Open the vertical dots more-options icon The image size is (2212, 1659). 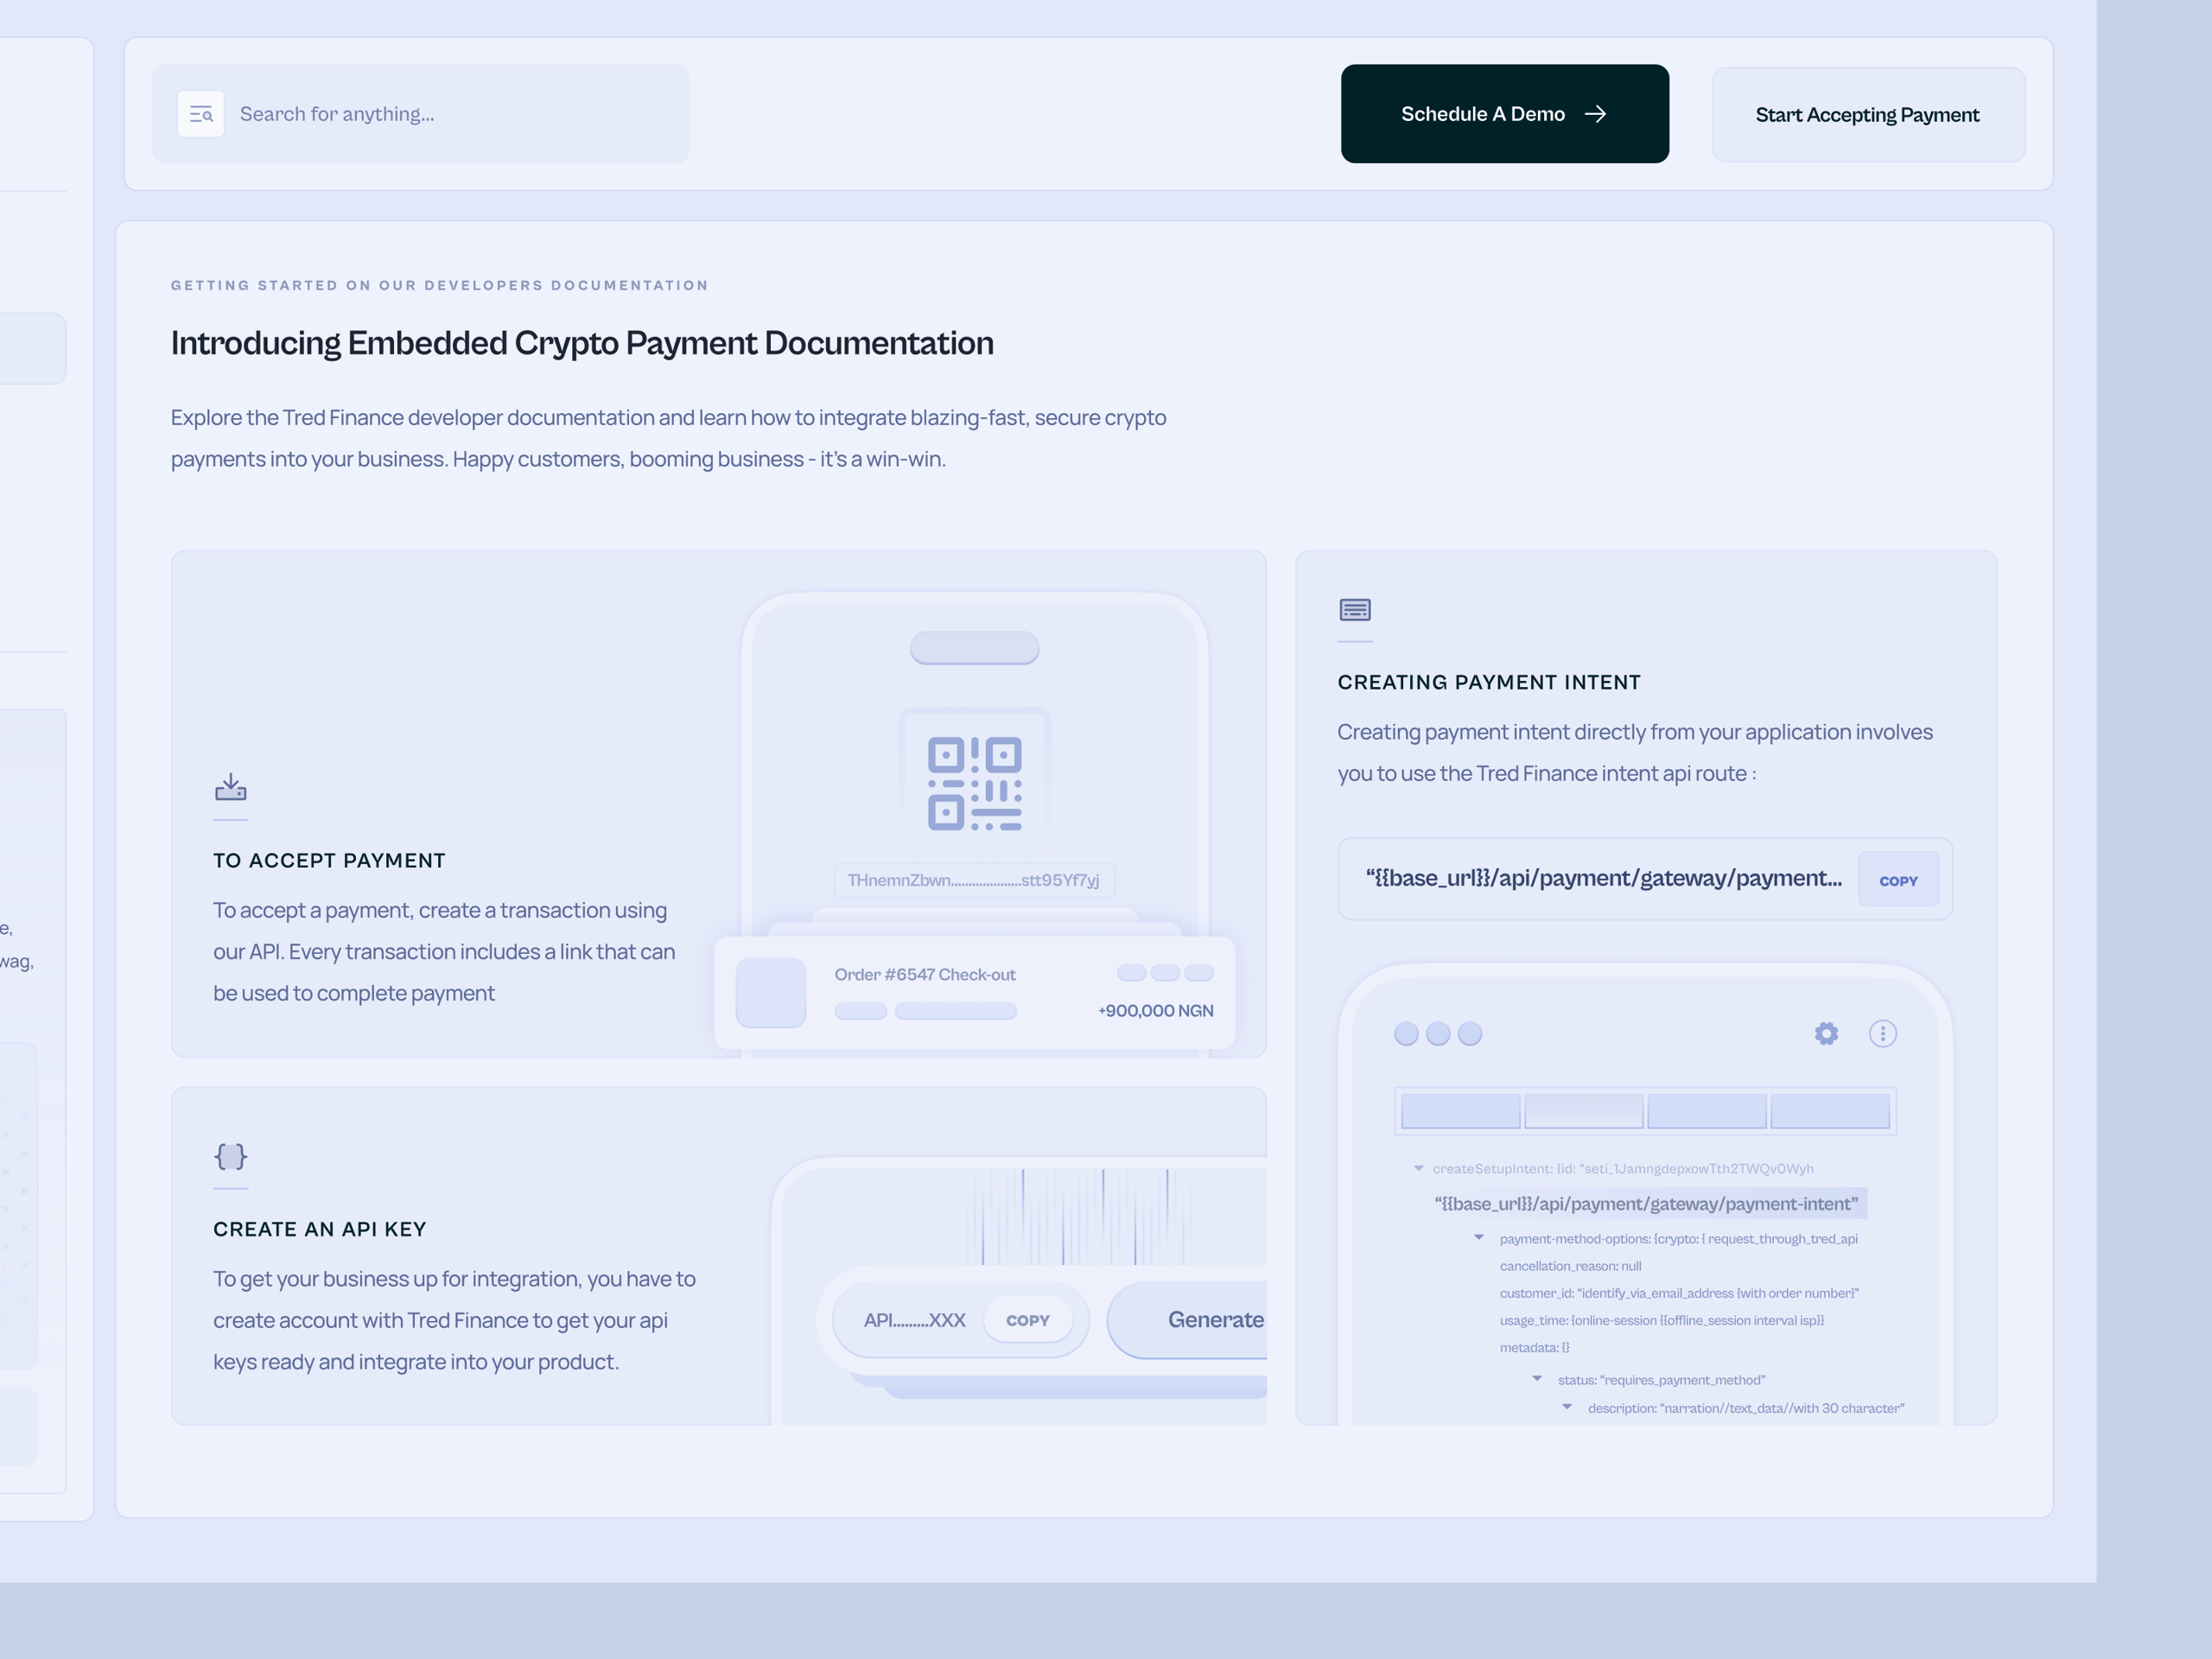coord(1883,1034)
